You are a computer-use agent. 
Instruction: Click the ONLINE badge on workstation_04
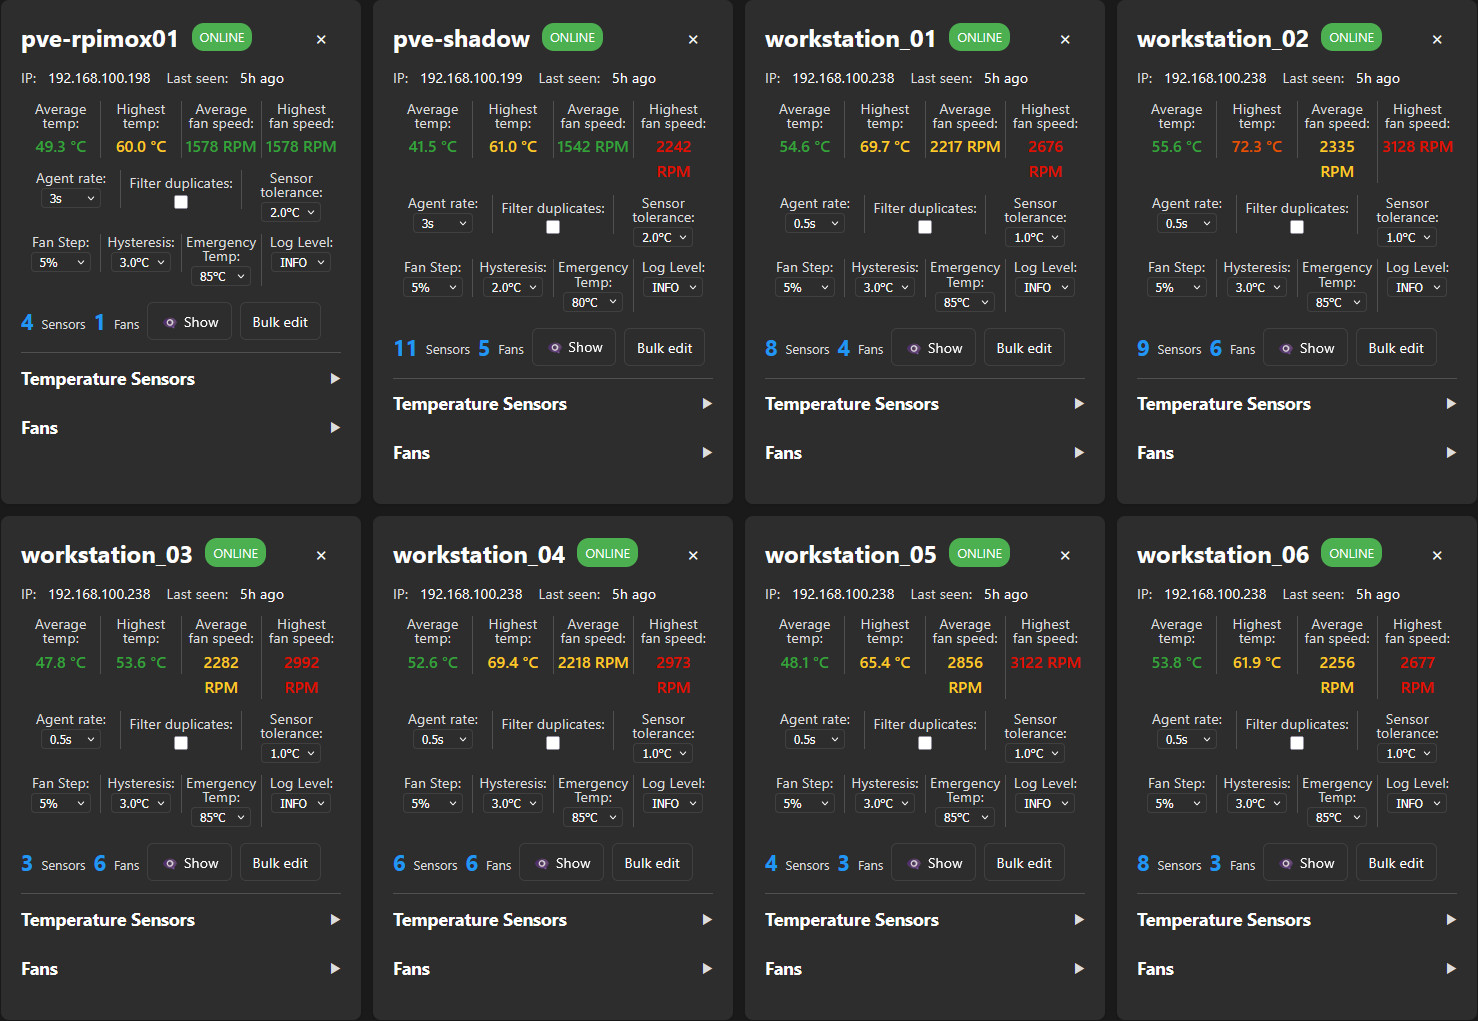point(607,554)
